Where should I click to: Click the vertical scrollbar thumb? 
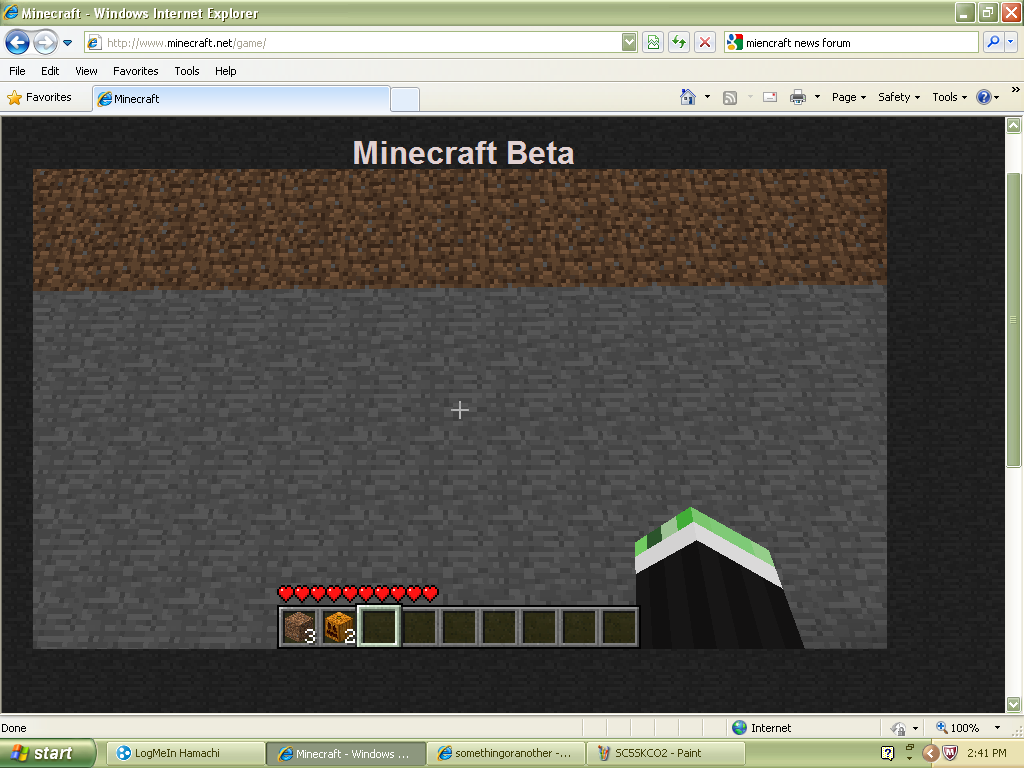(1014, 320)
